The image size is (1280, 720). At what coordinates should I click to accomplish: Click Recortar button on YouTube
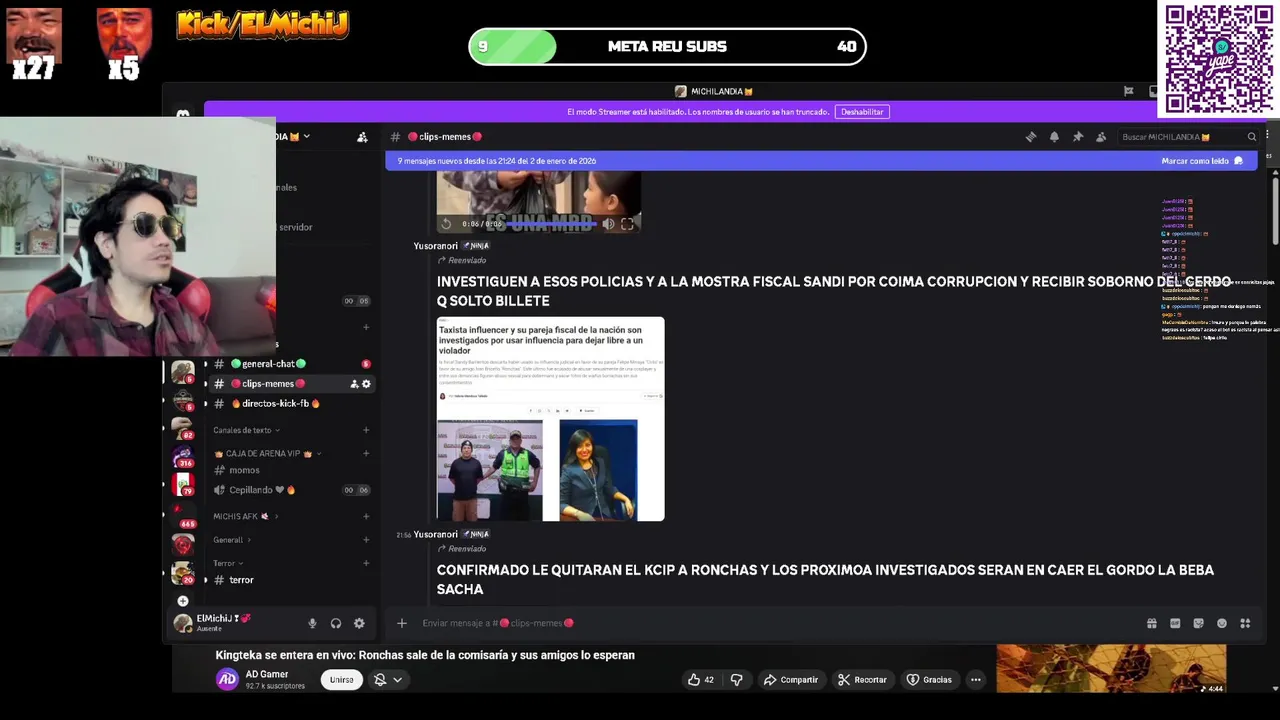click(x=862, y=680)
